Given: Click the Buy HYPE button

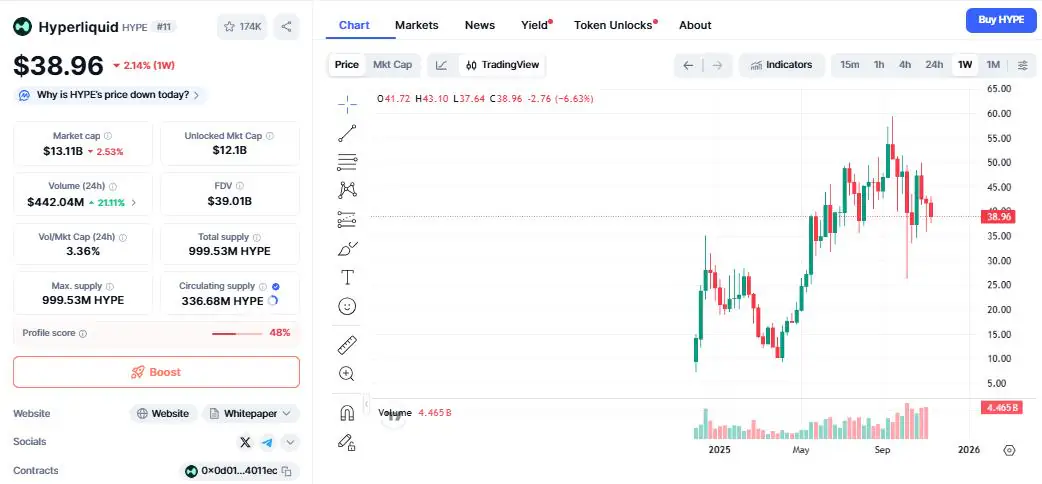Looking at the screenshot, I should (1000, 20).
